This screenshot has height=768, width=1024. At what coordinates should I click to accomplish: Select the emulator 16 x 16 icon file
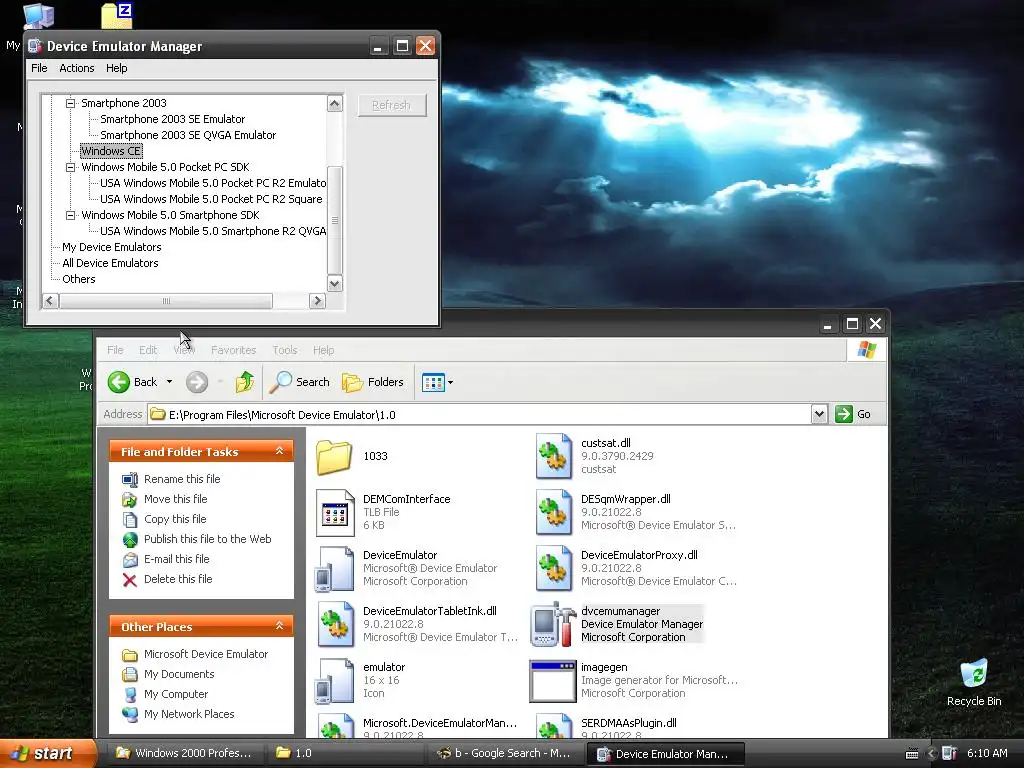pyautogui.click(x=334, y=681)
